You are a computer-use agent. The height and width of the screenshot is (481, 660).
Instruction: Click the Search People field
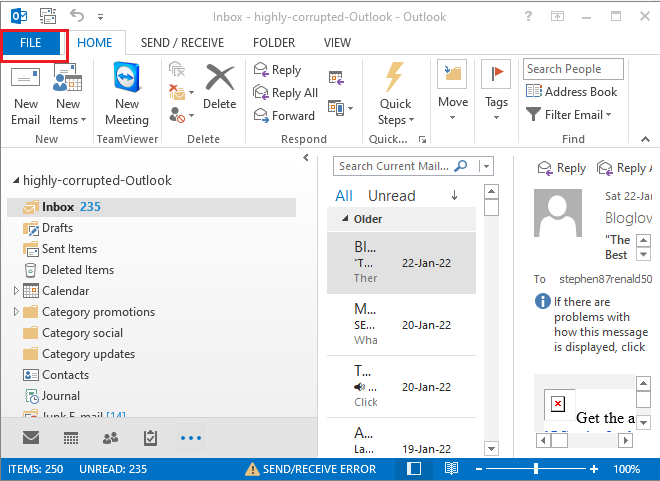[x=573, y=69]
